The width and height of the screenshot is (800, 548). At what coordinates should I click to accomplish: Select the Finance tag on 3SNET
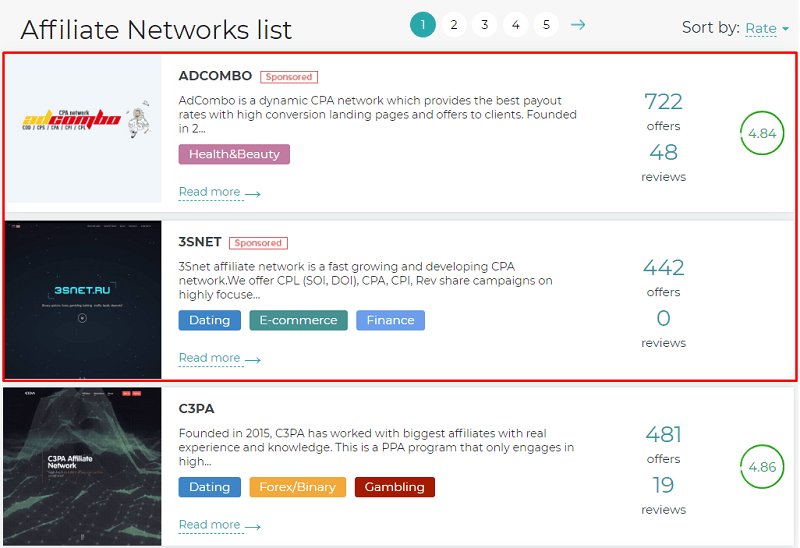[x=390, y=320]
